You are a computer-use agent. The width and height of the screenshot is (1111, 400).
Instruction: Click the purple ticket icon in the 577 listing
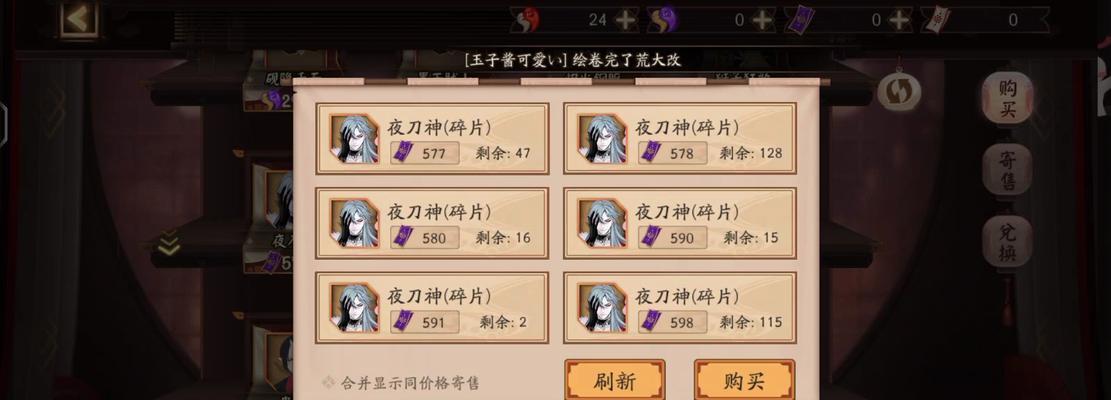[403, 153]
